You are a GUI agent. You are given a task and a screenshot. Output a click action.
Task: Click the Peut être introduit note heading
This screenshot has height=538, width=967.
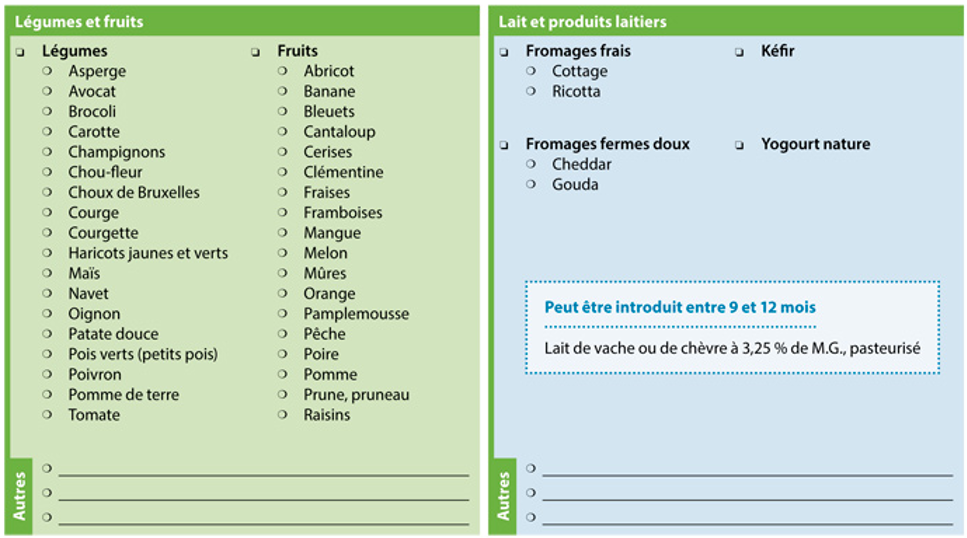tap(680, 307)
